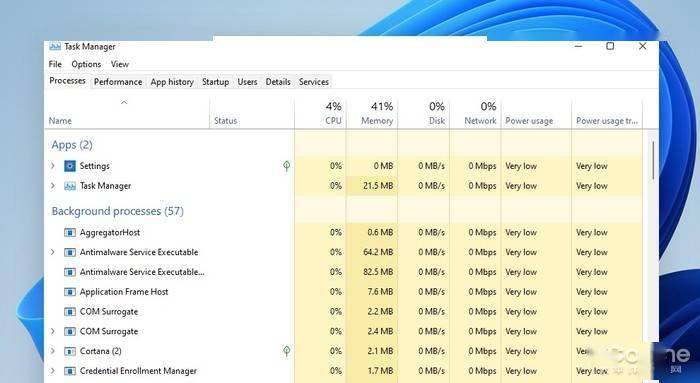
Task: Click the Cortana process icon
Action: coord(70,351)
